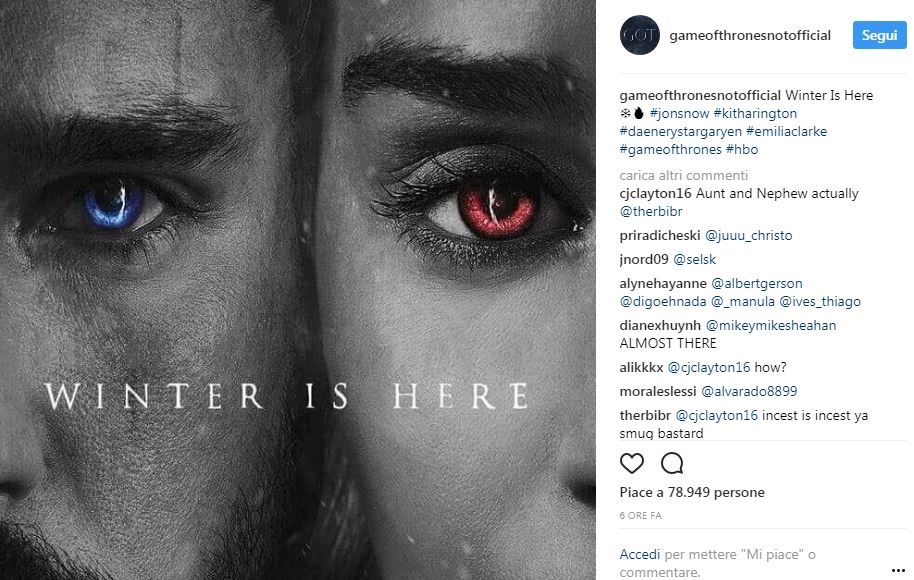Expand older comments via carica altri commenti
The height and width of the screenshot is (580, 914).
[x=683, y=175]
